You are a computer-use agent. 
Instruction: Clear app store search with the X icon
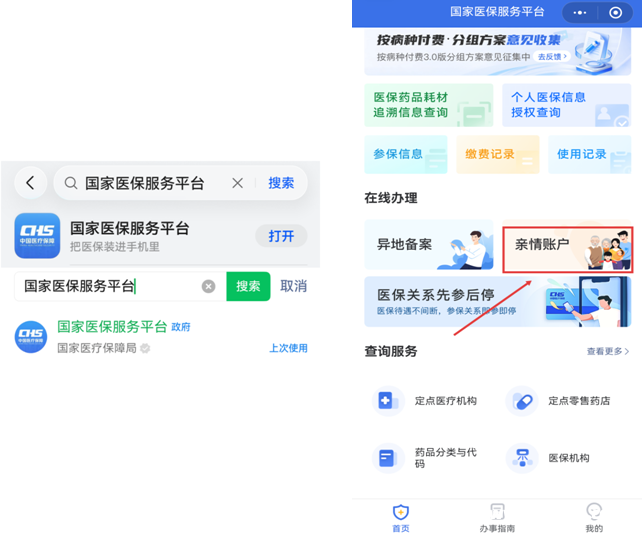click(237, 183)
